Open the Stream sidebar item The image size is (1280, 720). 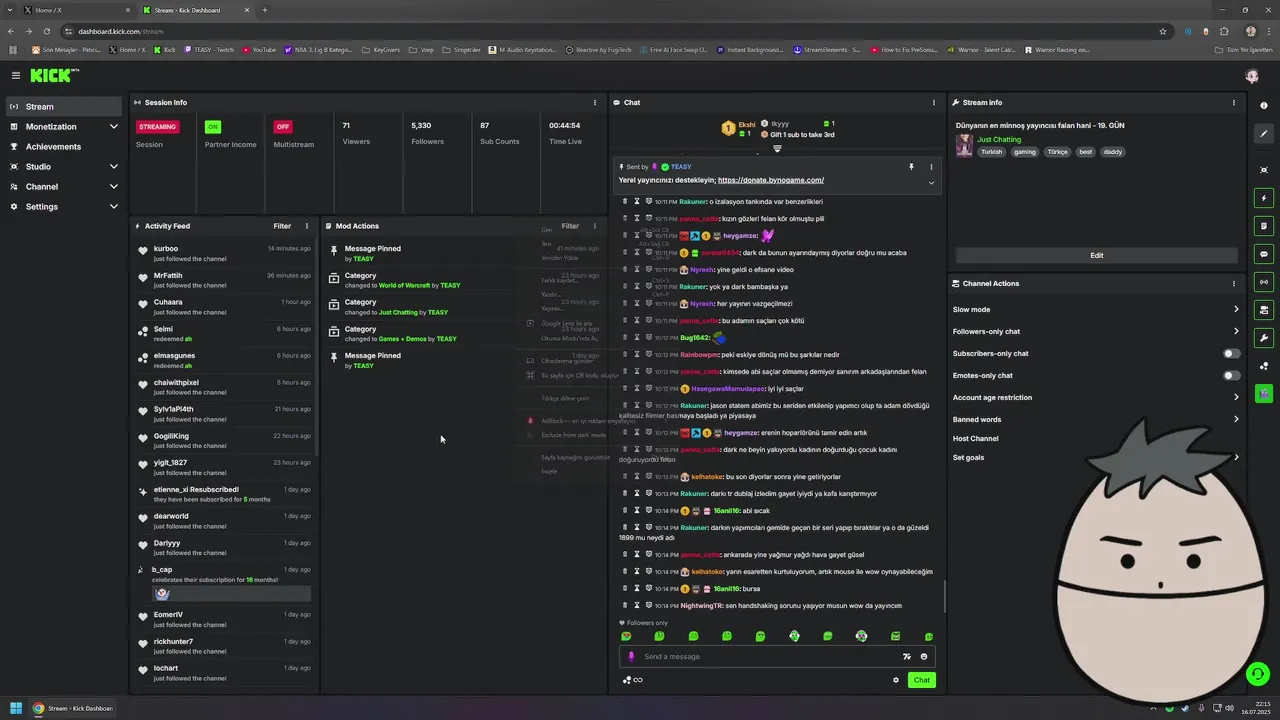tap(64, 107)
